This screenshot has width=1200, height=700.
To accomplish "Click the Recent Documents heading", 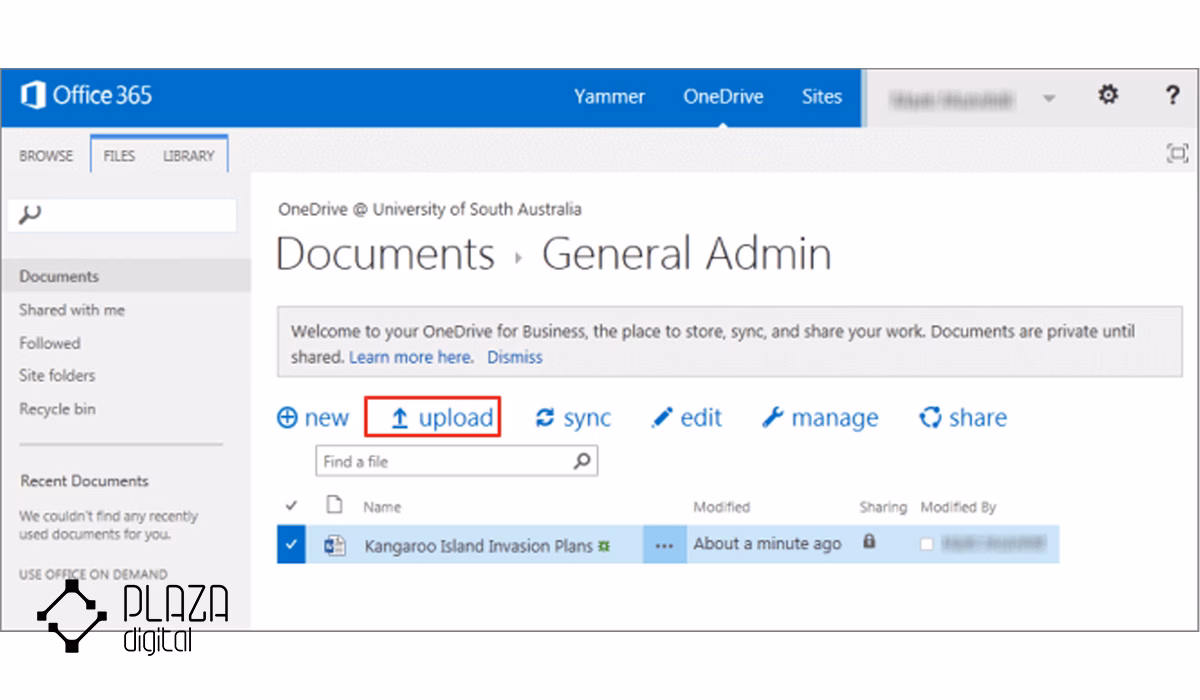I will coord(84,481).
